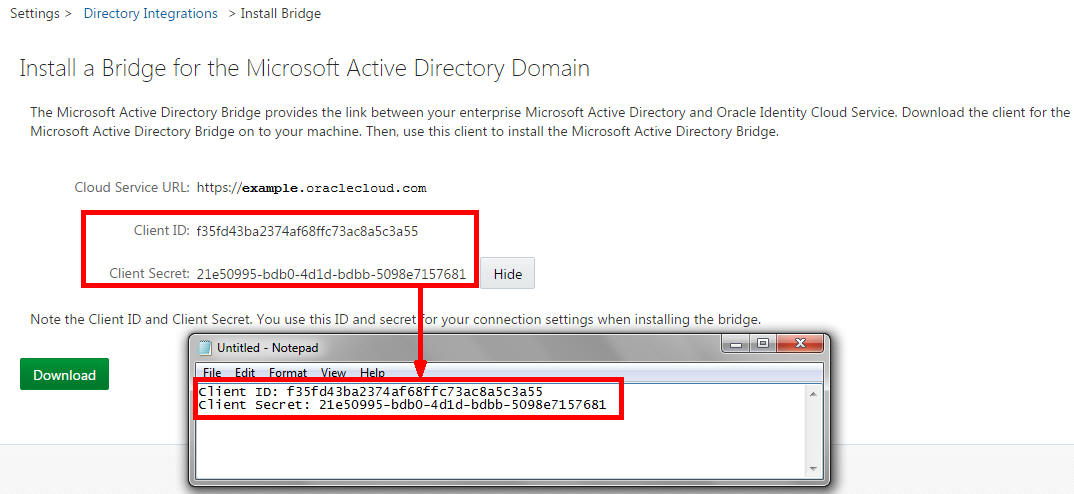The image size is (1074, 494).
Task: Click the Untitled - Notepad title text
Action: (268, 348)
